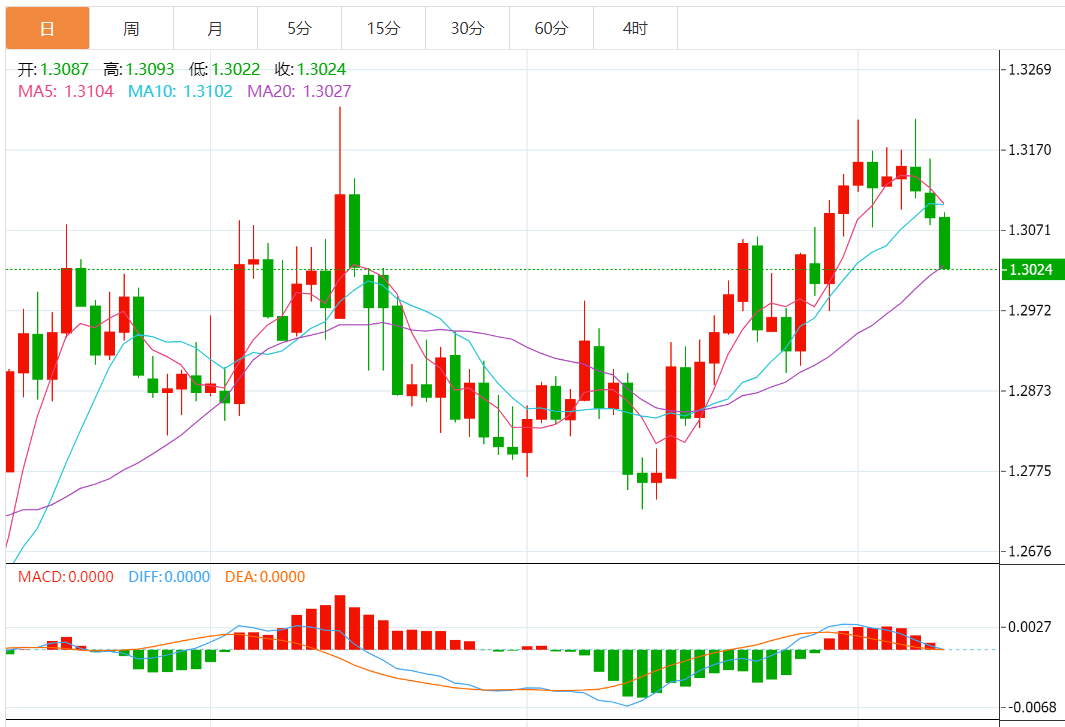
Task: Click the DIFF:0.0000 label
Action: point(169,577)
